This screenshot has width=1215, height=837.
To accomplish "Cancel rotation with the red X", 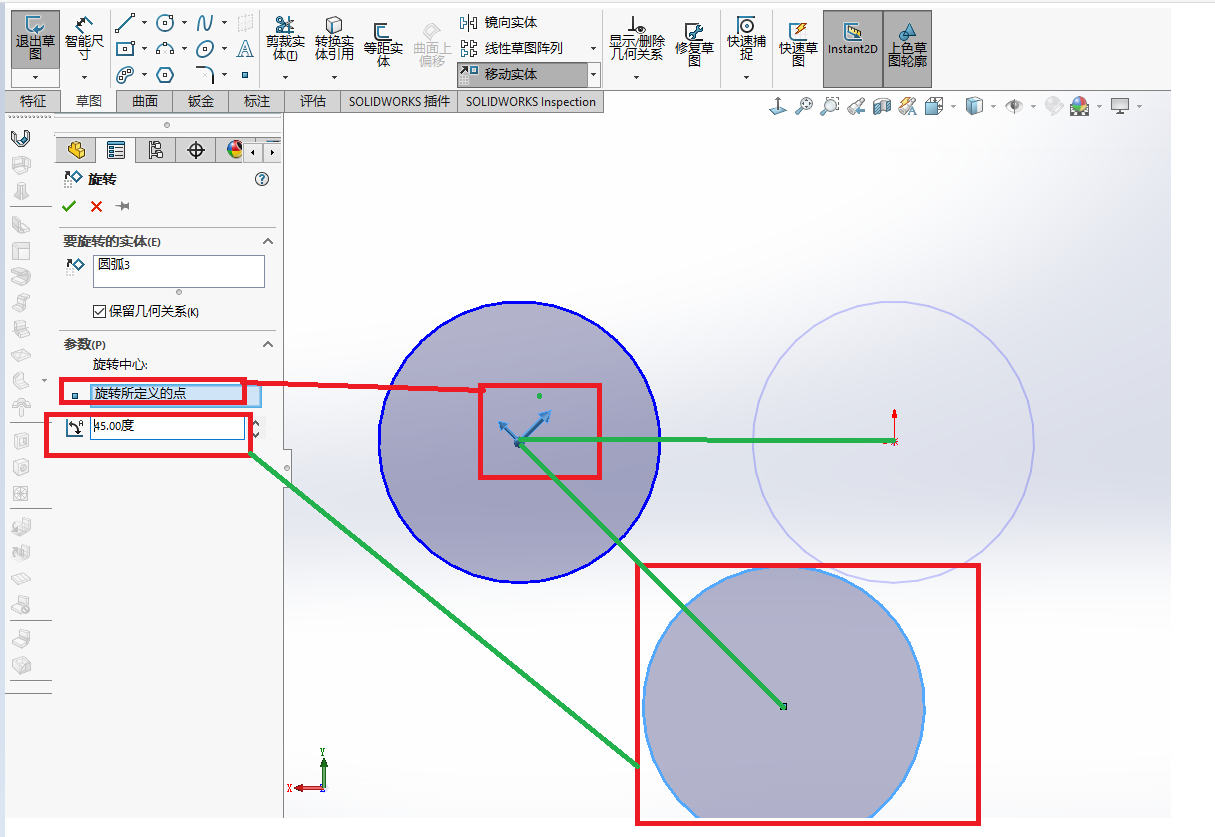I will point(96,206).
